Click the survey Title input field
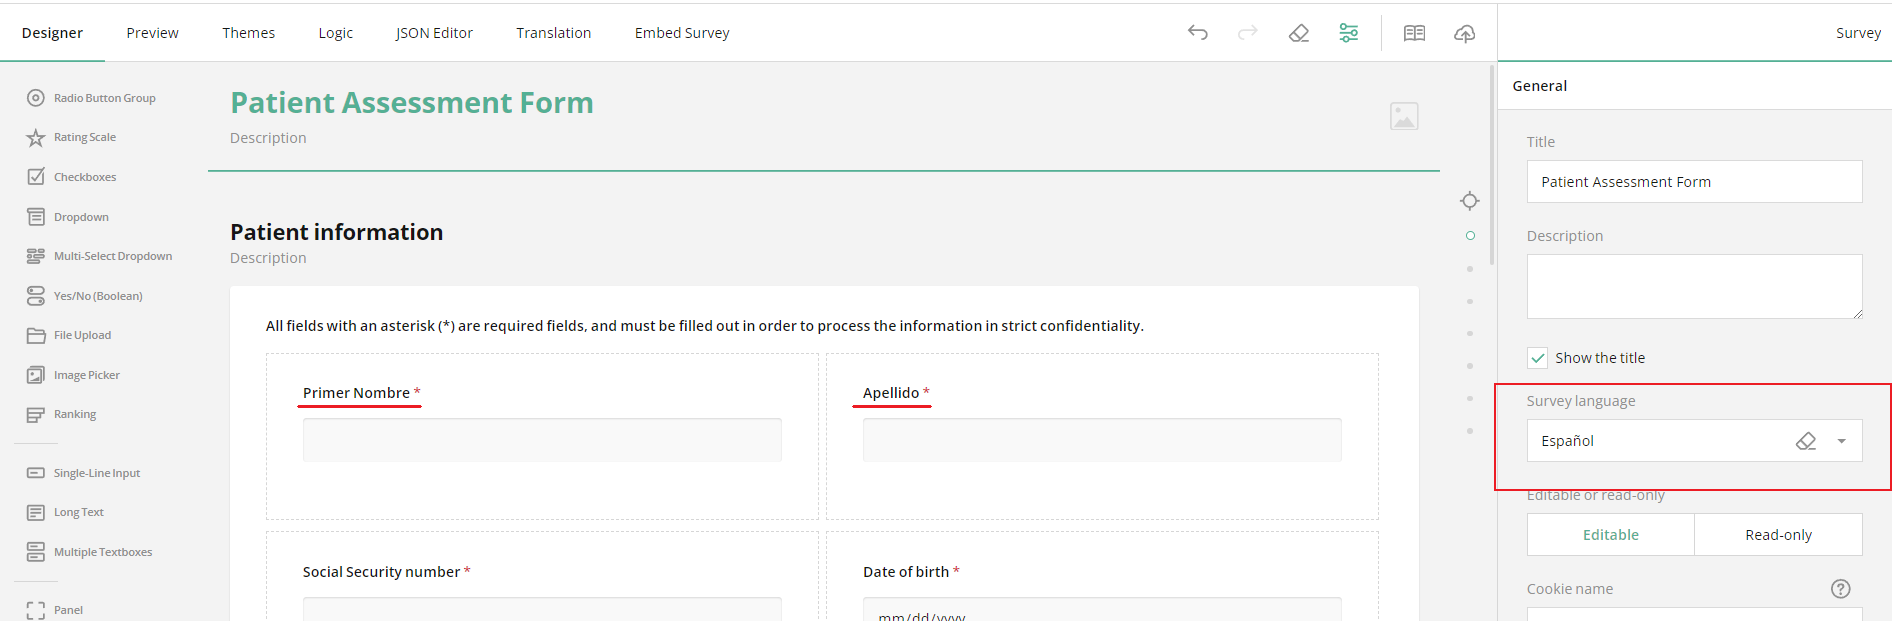This screenshot has height=621, width=1892. 1693,181
